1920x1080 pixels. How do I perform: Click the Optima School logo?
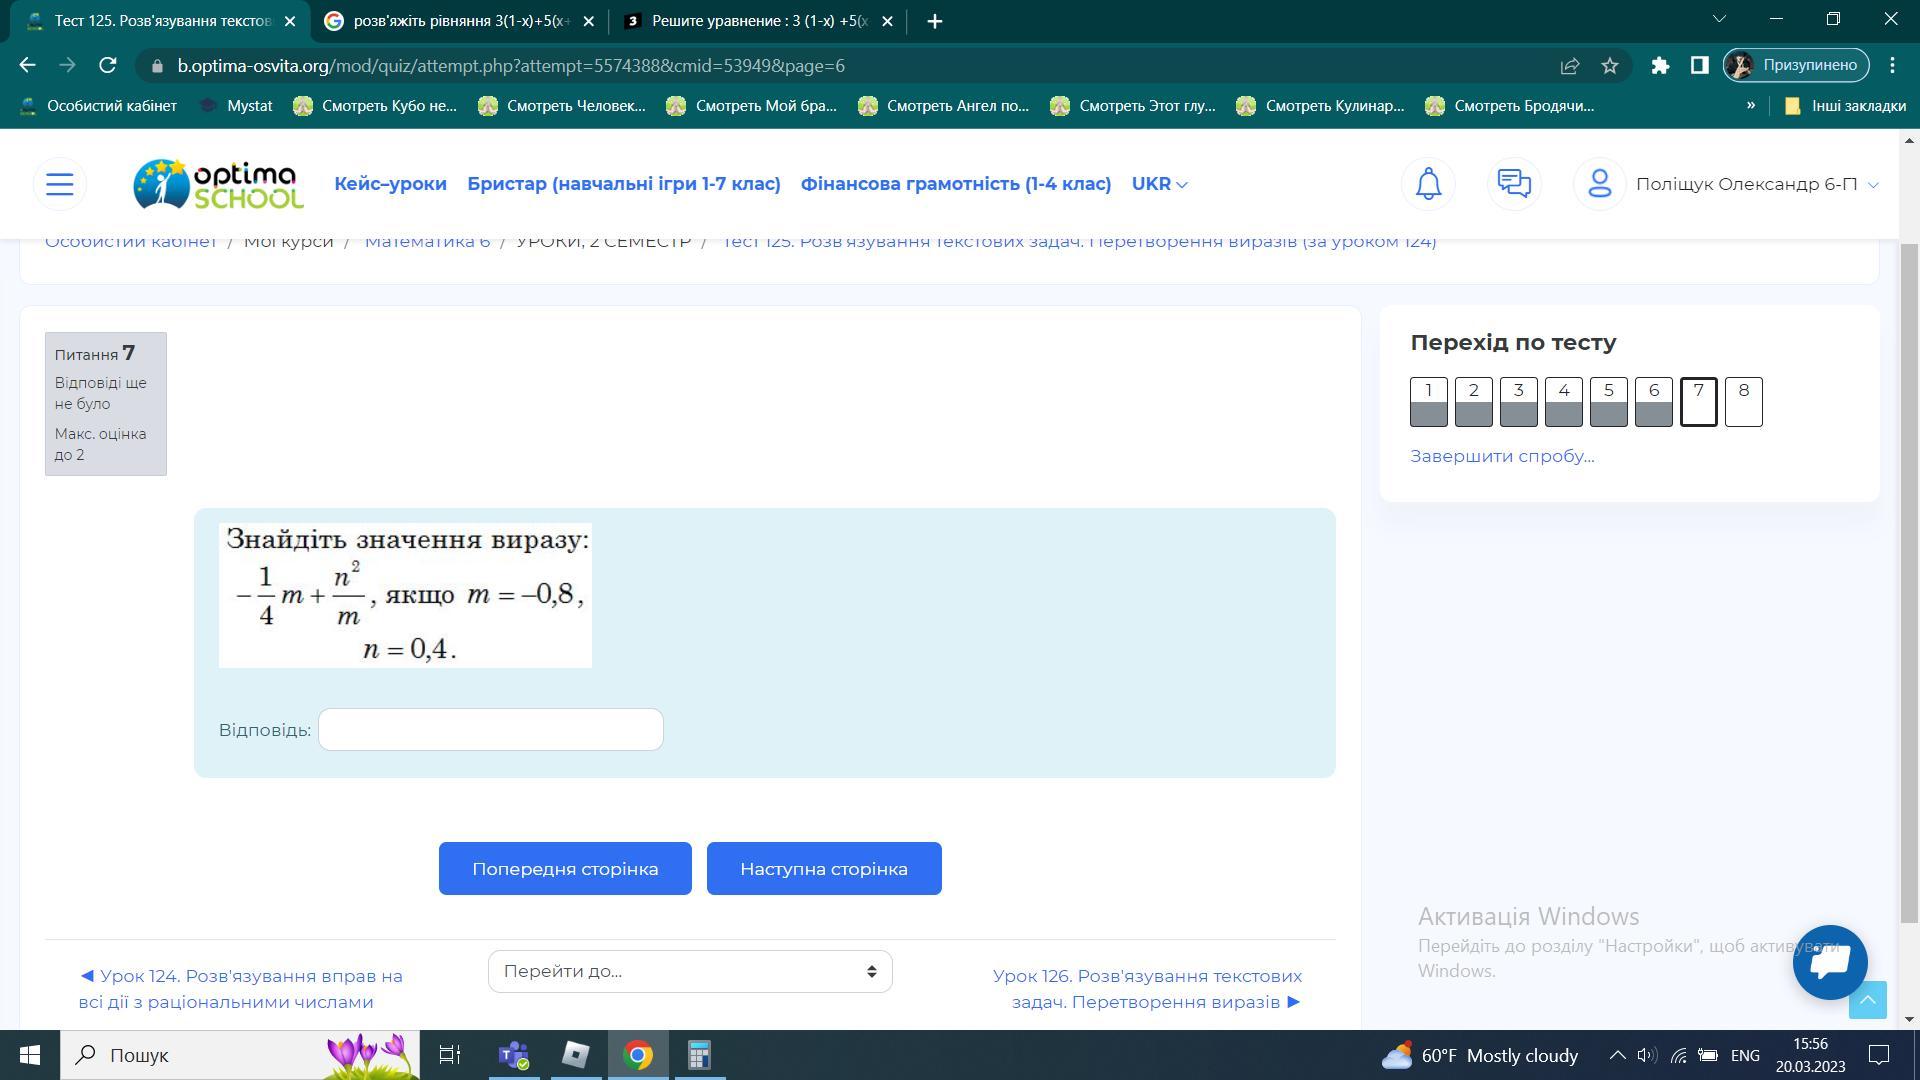[x=218, y=184]
